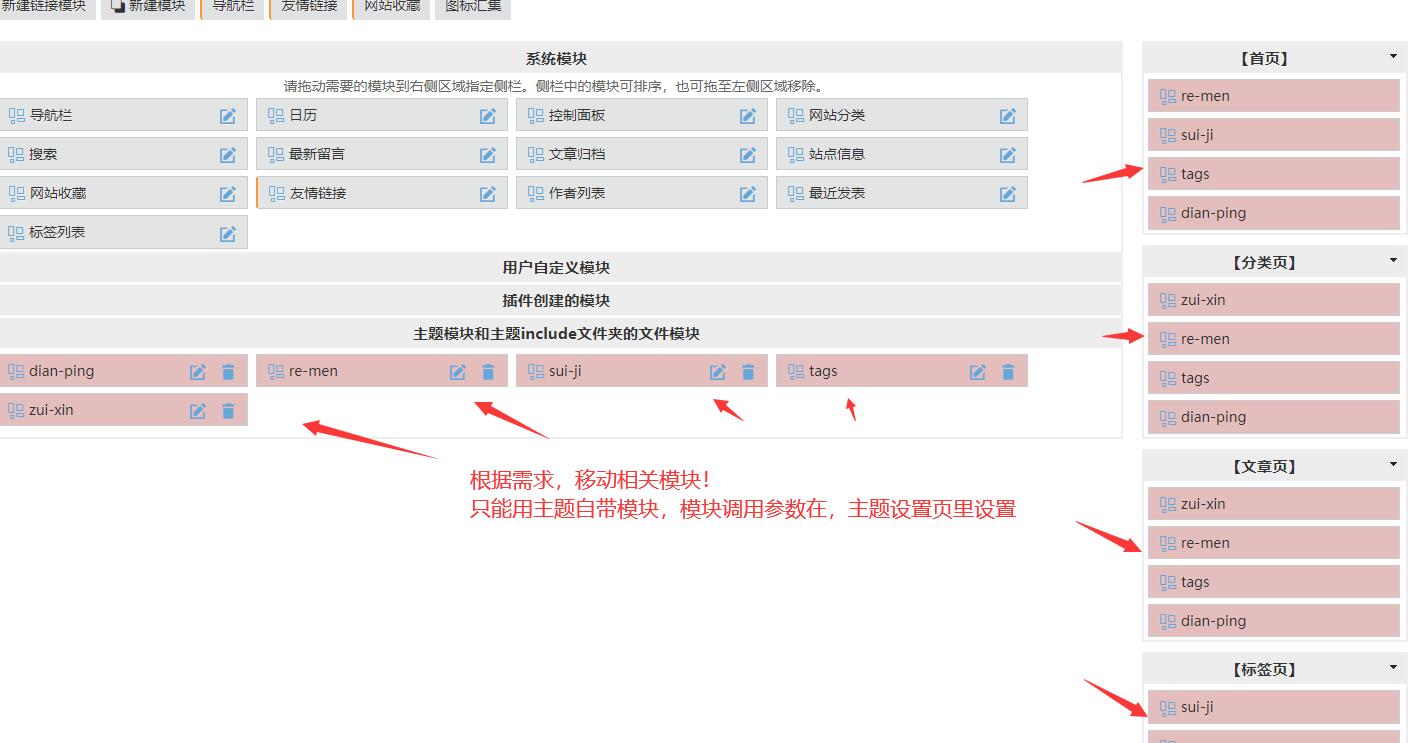The height and width of the screenshot is (743, 1411).
Task: Select re-men in the 【首页】 sidebar
Action: click(x=1274, y=96)
